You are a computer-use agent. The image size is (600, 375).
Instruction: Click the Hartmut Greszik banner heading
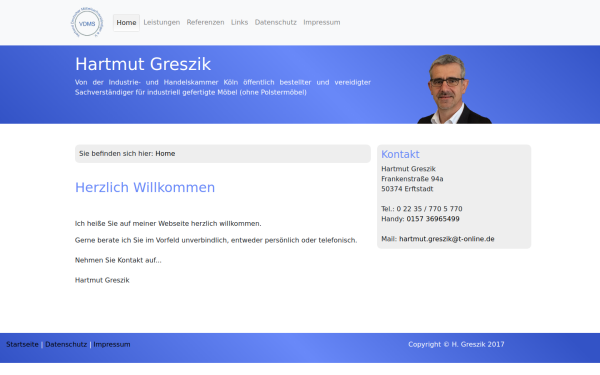143,64
